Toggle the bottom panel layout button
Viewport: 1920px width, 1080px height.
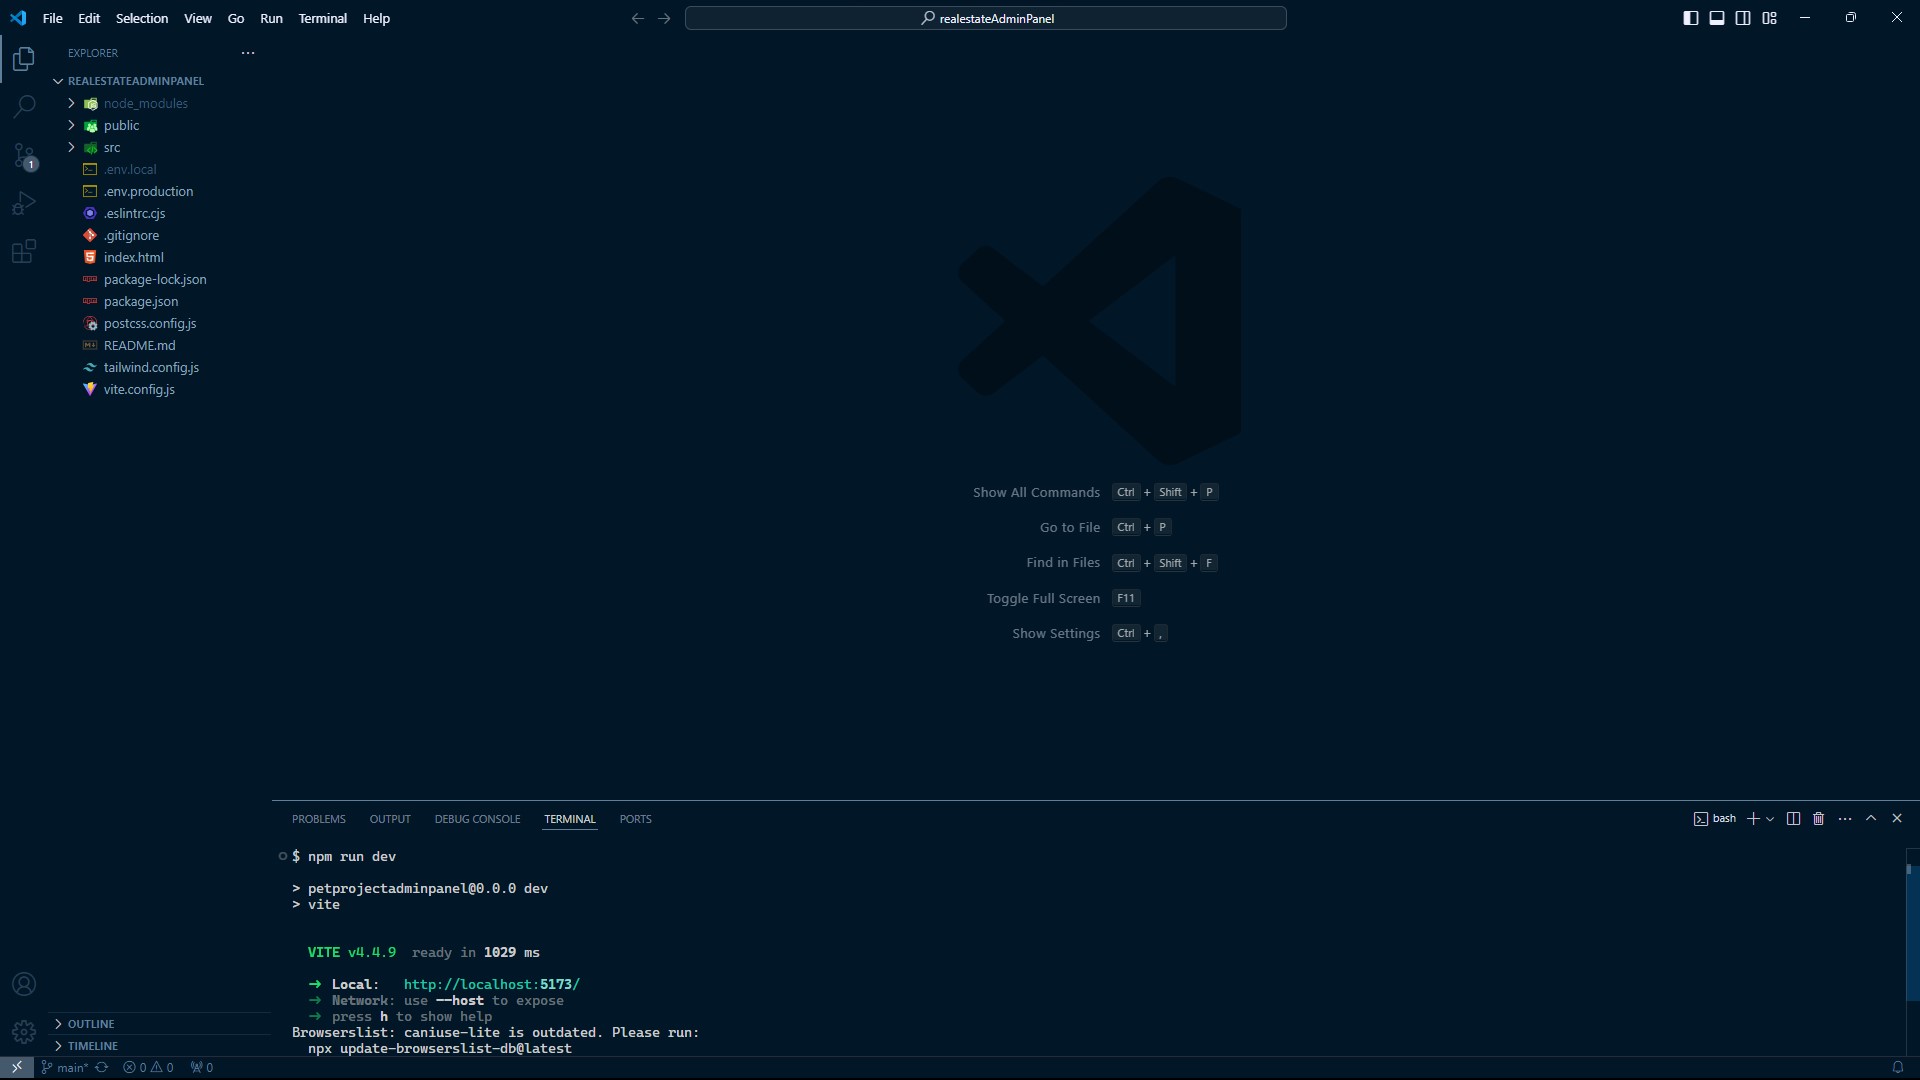[x=1717, y=18]
